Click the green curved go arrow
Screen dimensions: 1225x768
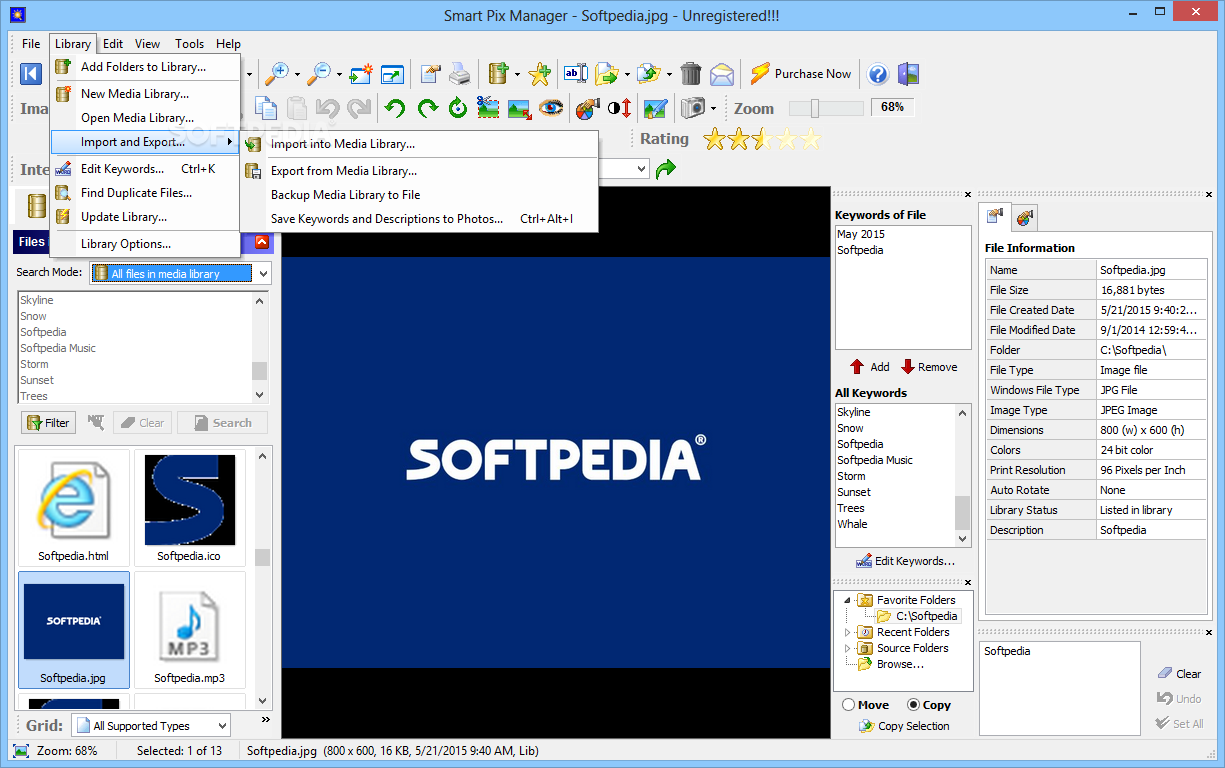(x=666, y=169)
